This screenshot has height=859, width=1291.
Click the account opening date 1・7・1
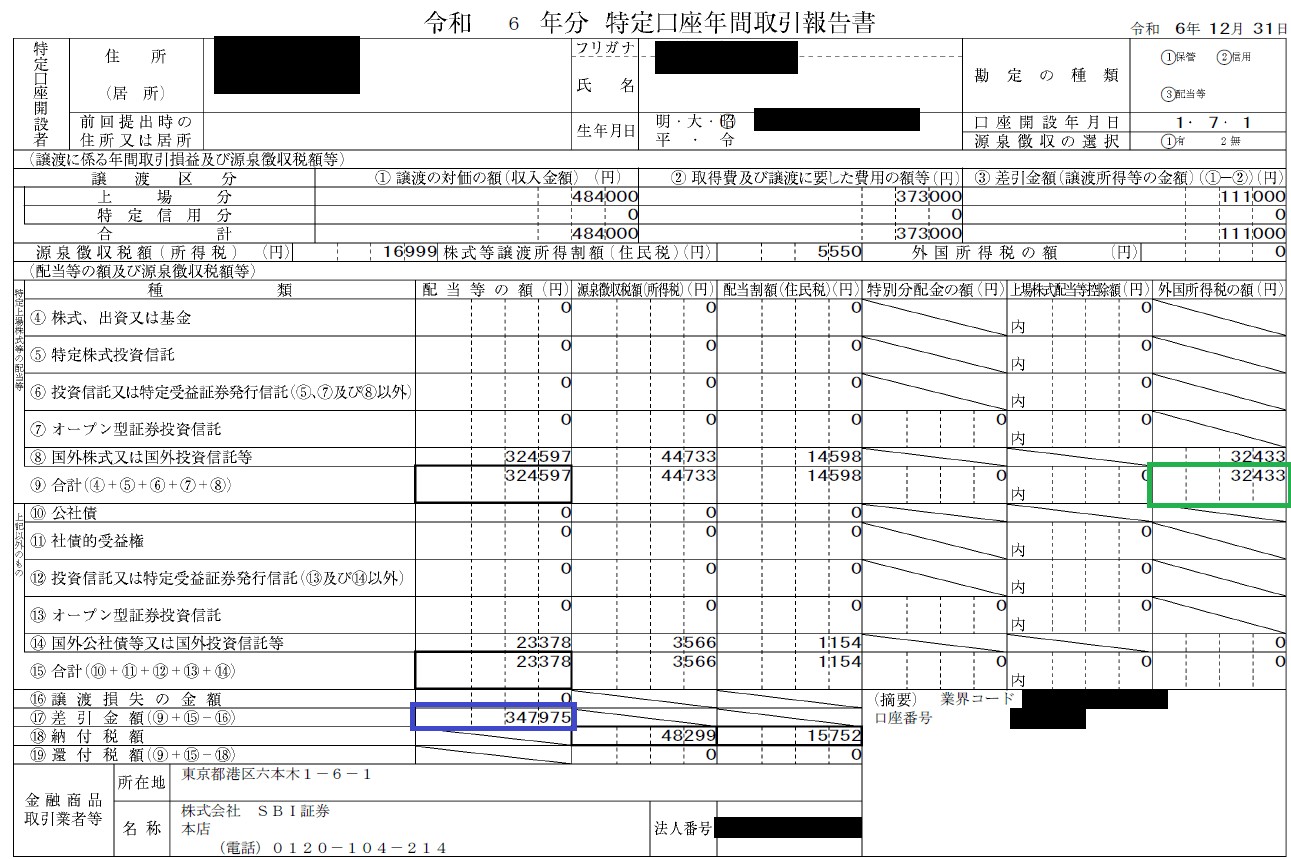tap(1216, 122)
